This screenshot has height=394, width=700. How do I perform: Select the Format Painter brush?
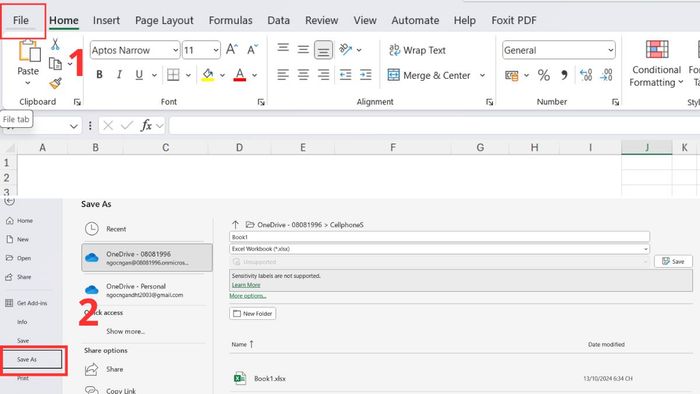pos(55,83)
